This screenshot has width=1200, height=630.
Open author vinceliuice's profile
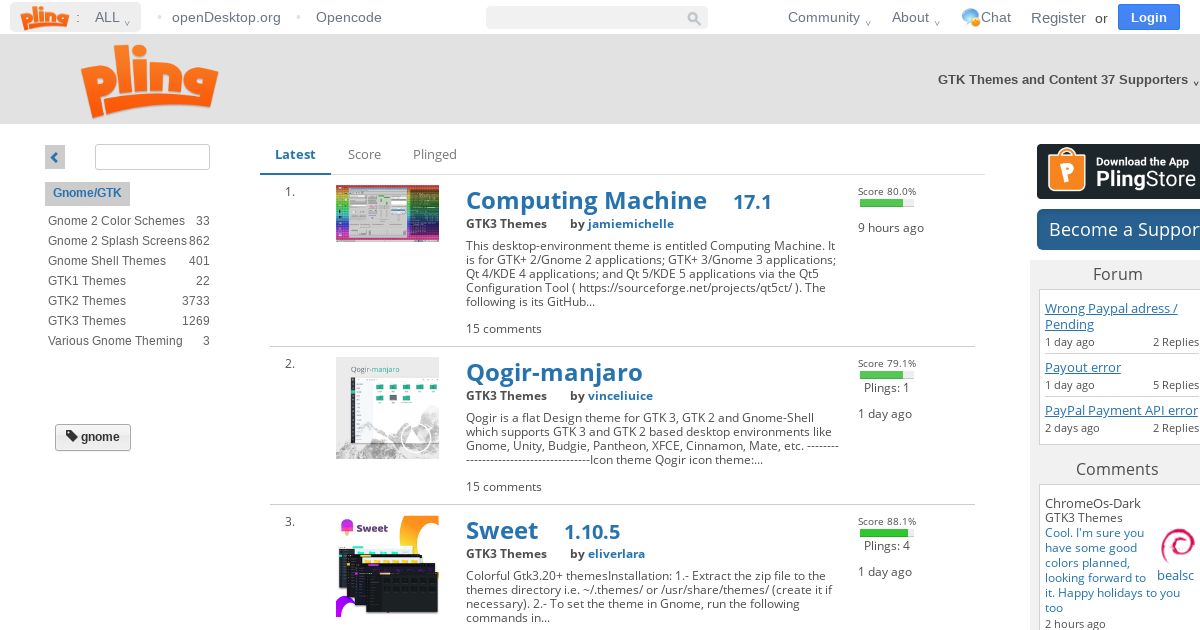pos(620,396)
